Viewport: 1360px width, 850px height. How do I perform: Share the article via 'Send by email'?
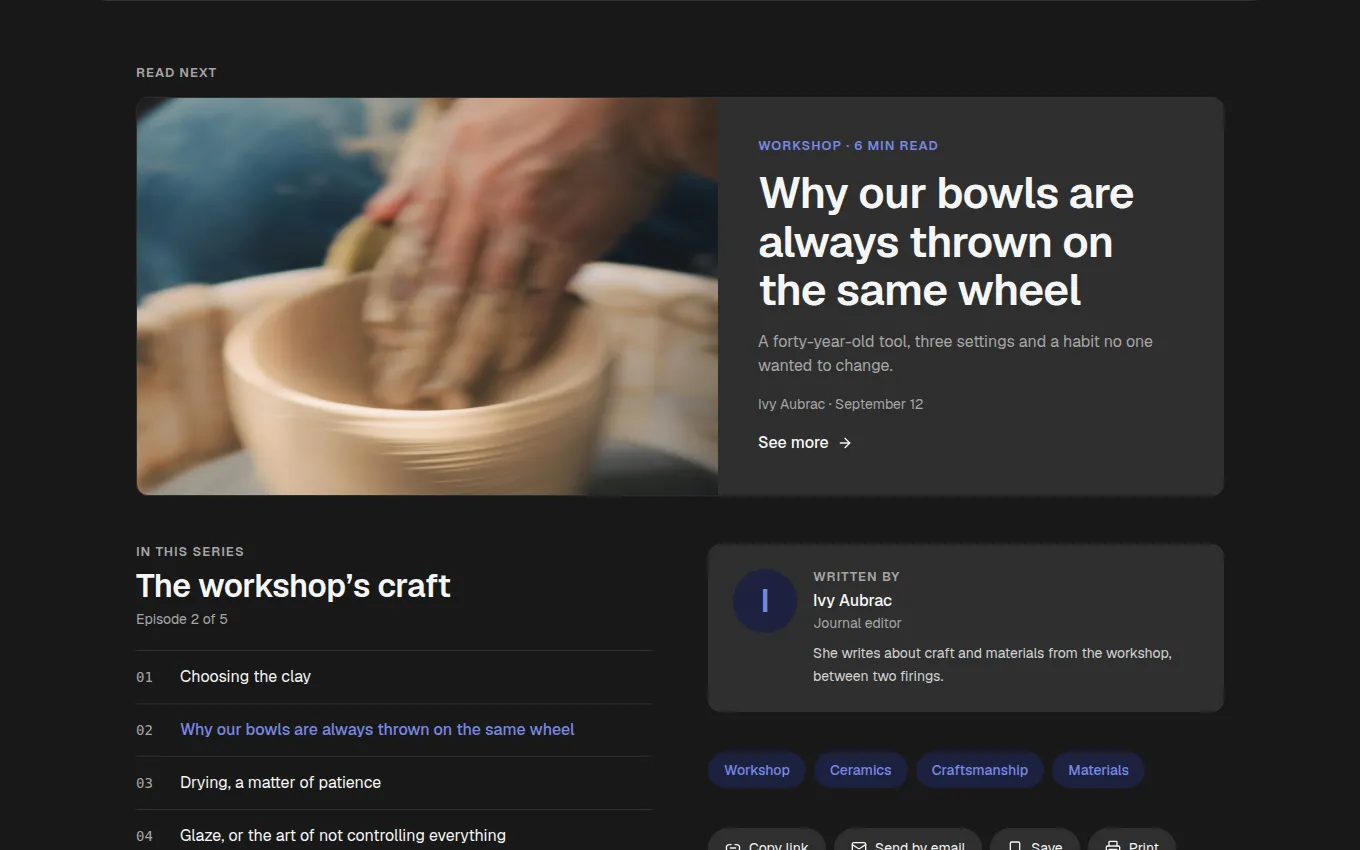click(908, 840)
